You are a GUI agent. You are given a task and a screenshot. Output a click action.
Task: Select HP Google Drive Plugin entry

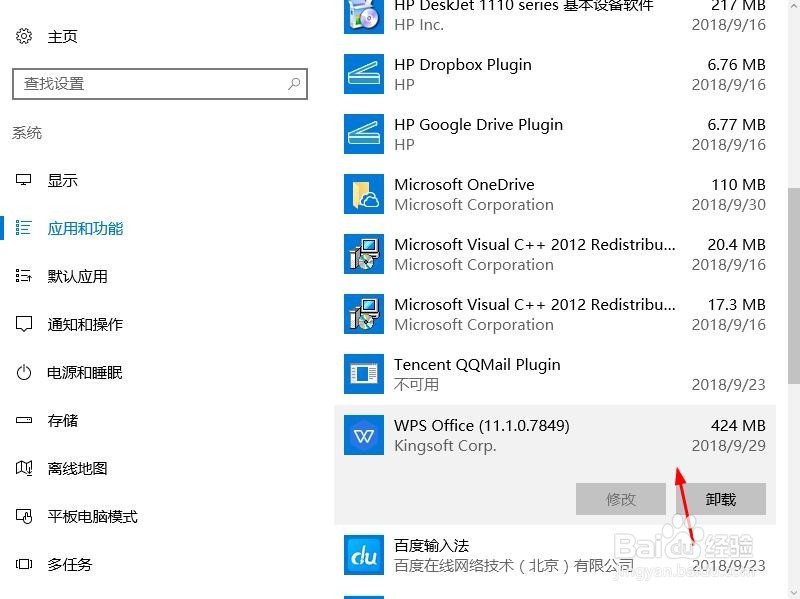[555, 134]
